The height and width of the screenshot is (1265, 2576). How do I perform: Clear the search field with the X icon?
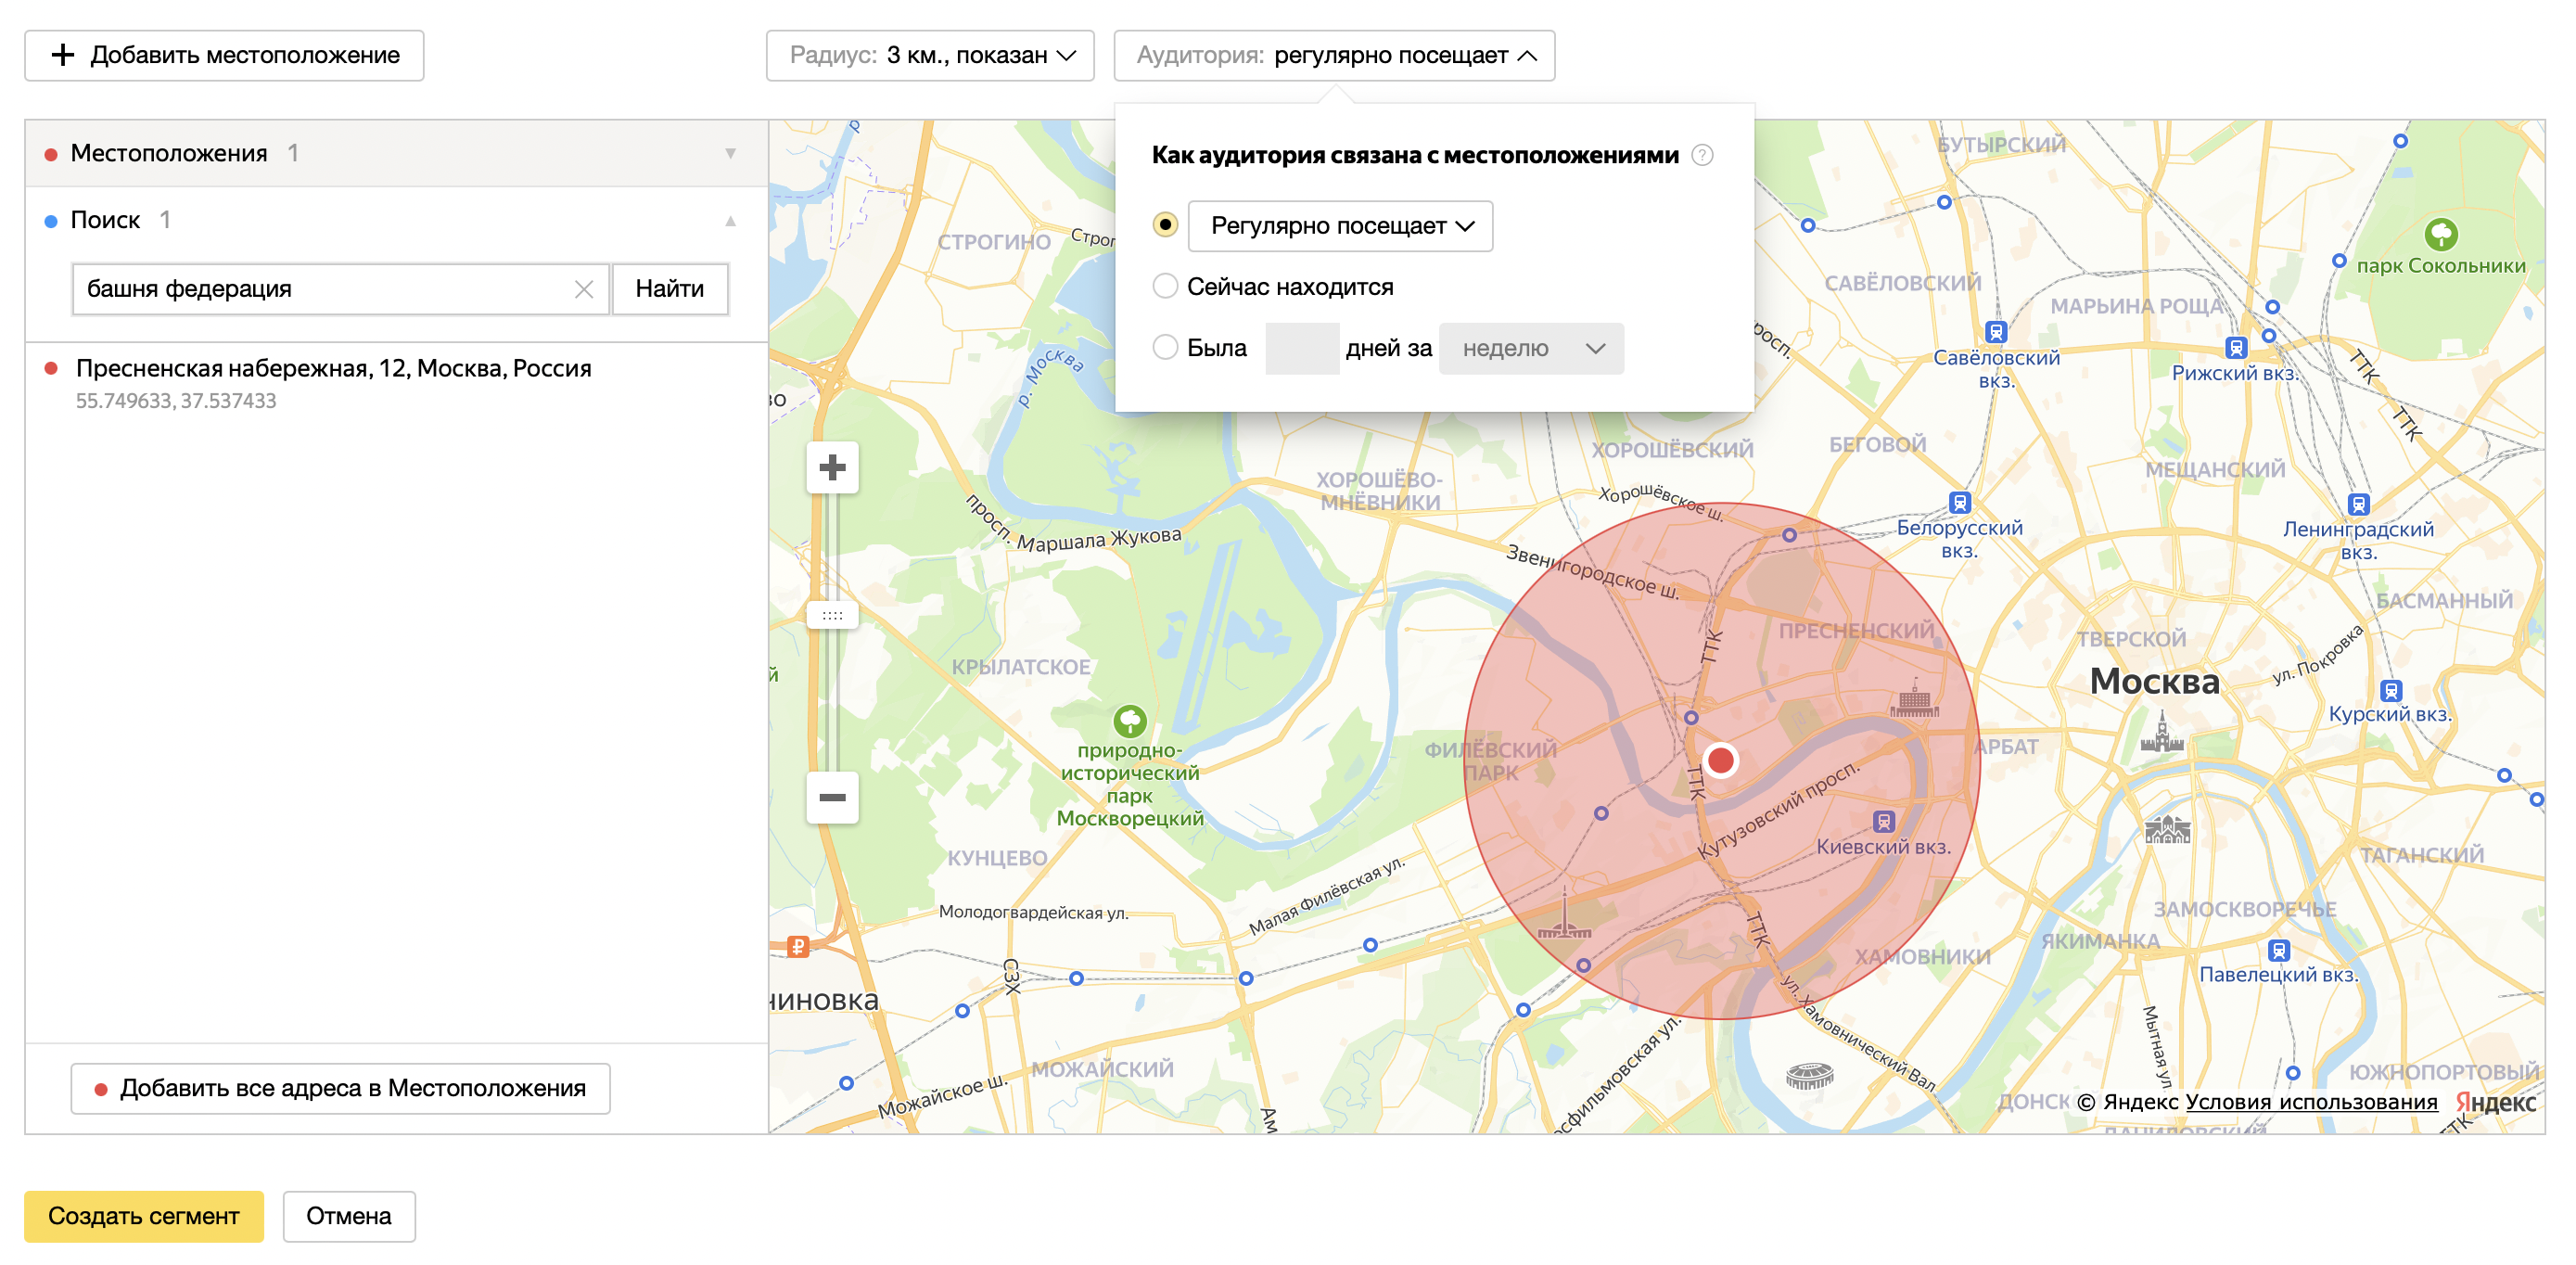pyautogui.click(x=584, y=289)
